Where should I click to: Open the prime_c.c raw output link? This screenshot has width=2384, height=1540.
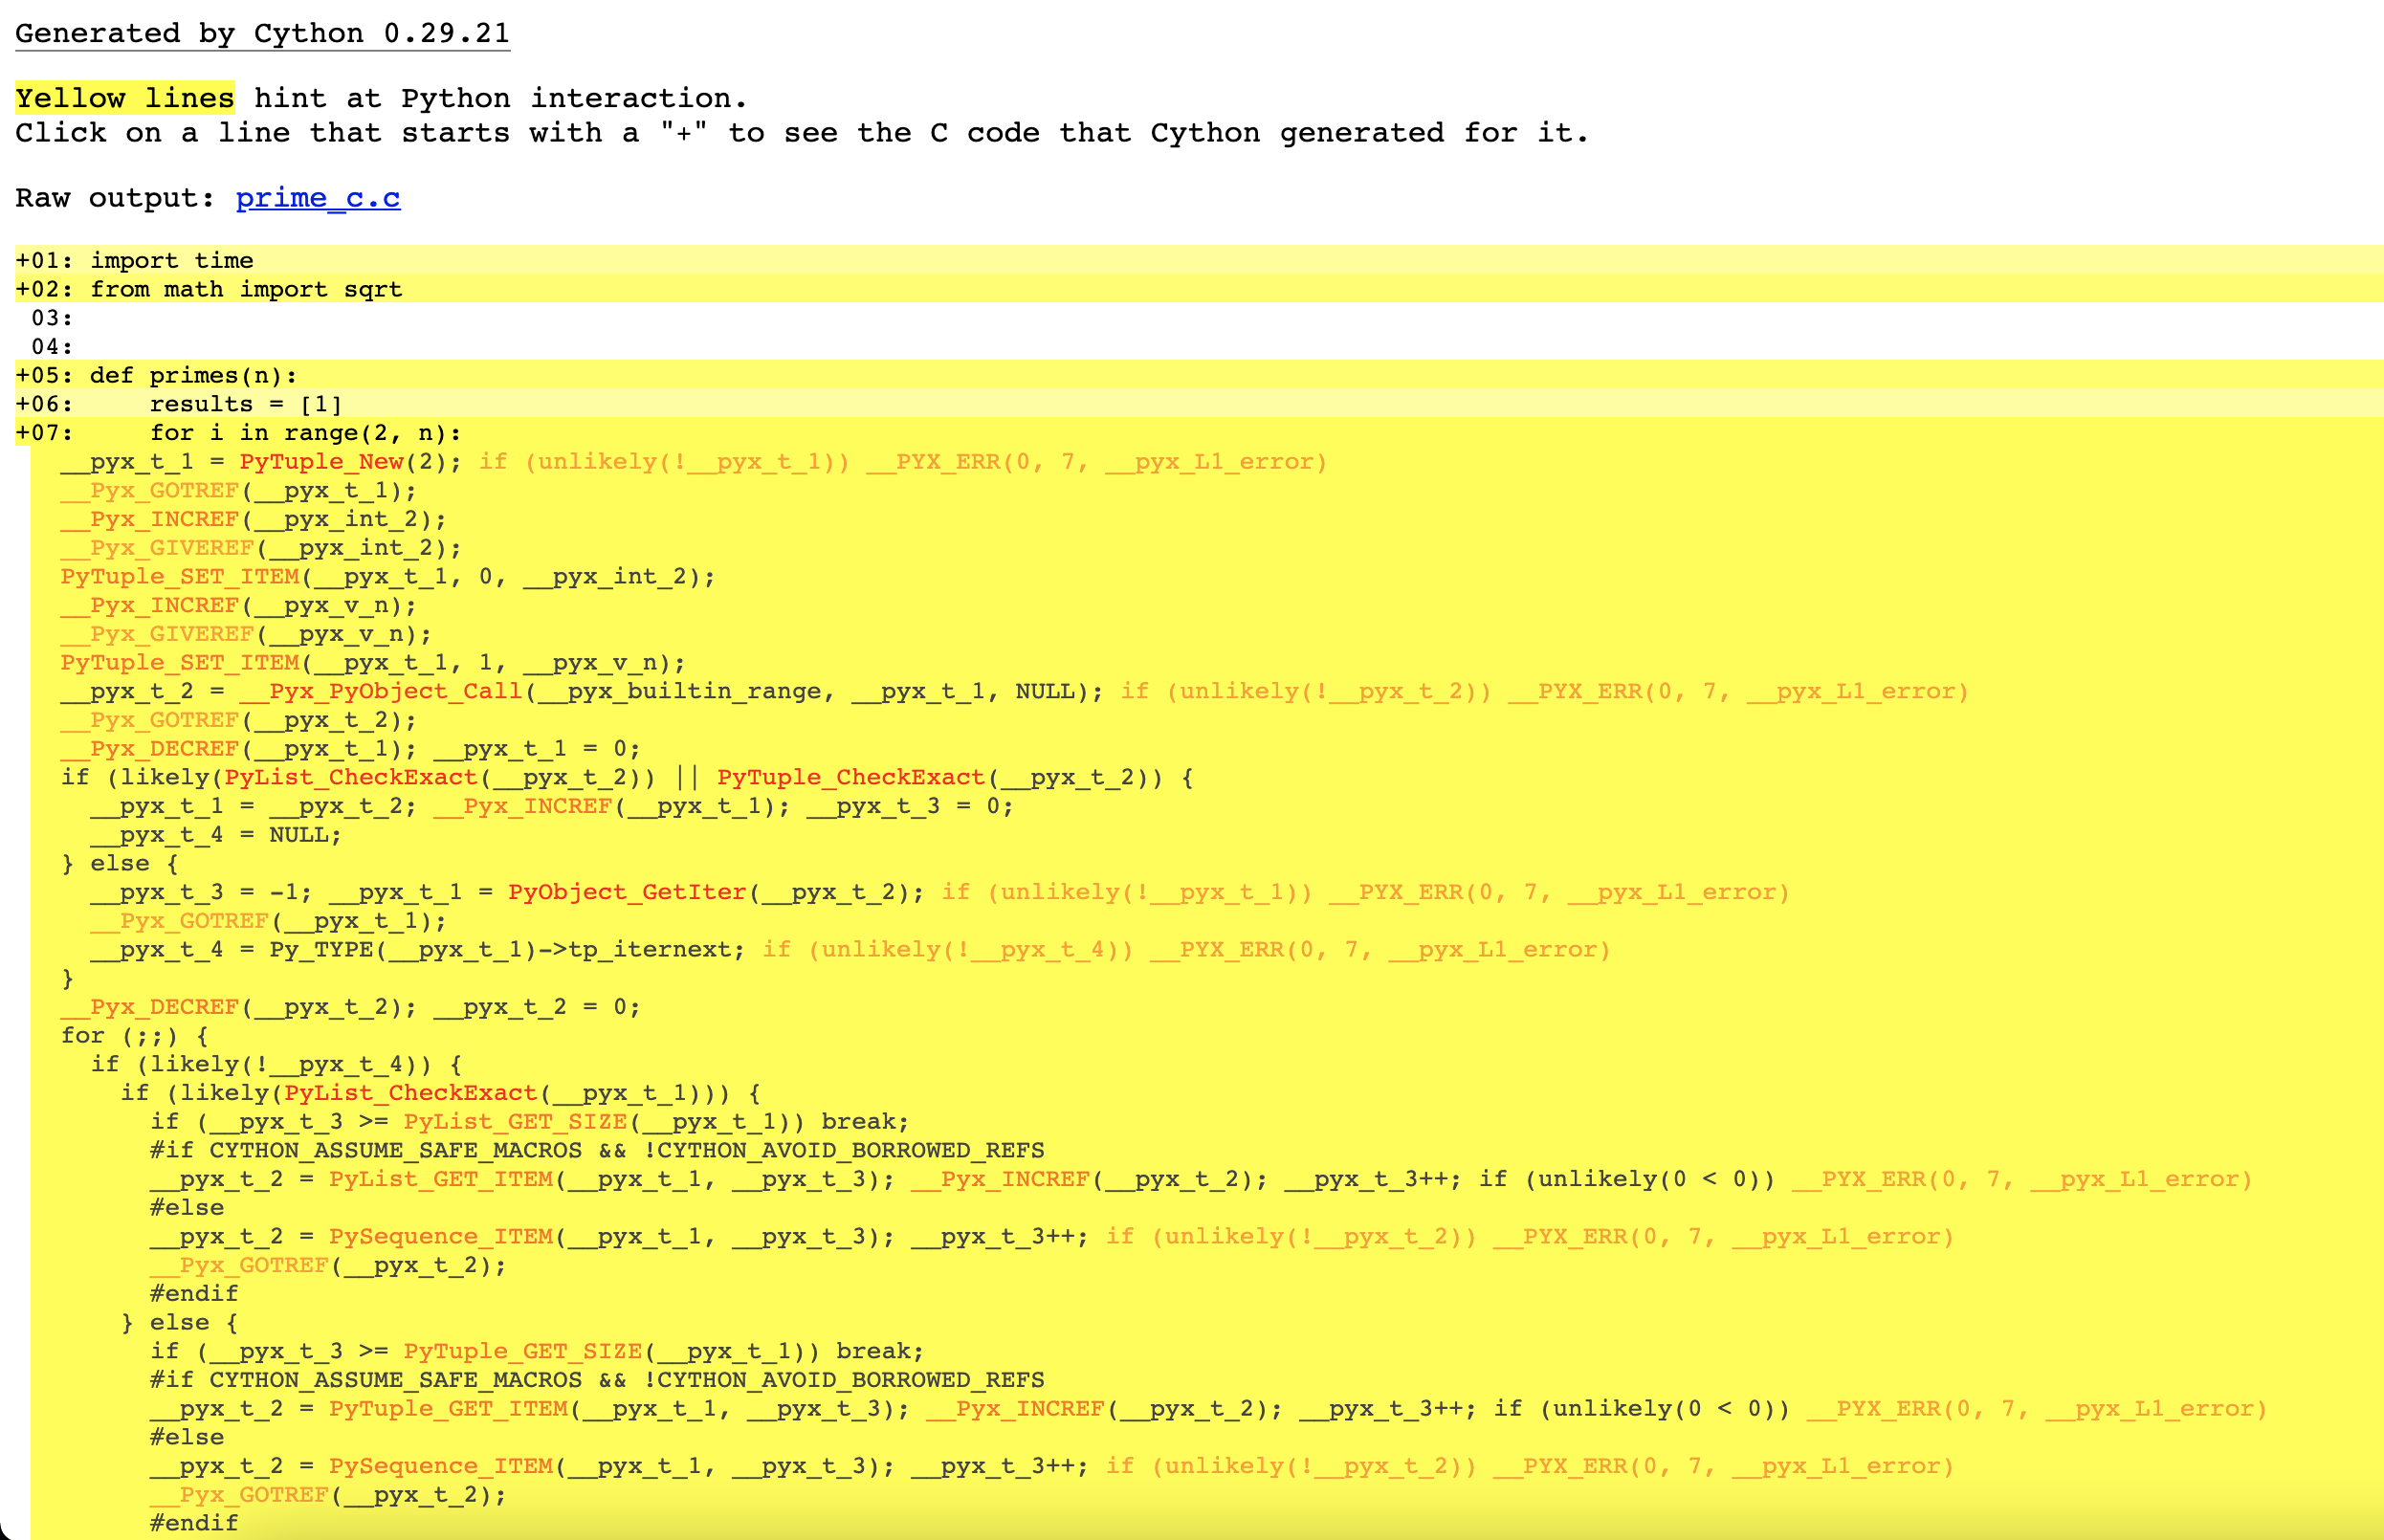coord(318,198)
